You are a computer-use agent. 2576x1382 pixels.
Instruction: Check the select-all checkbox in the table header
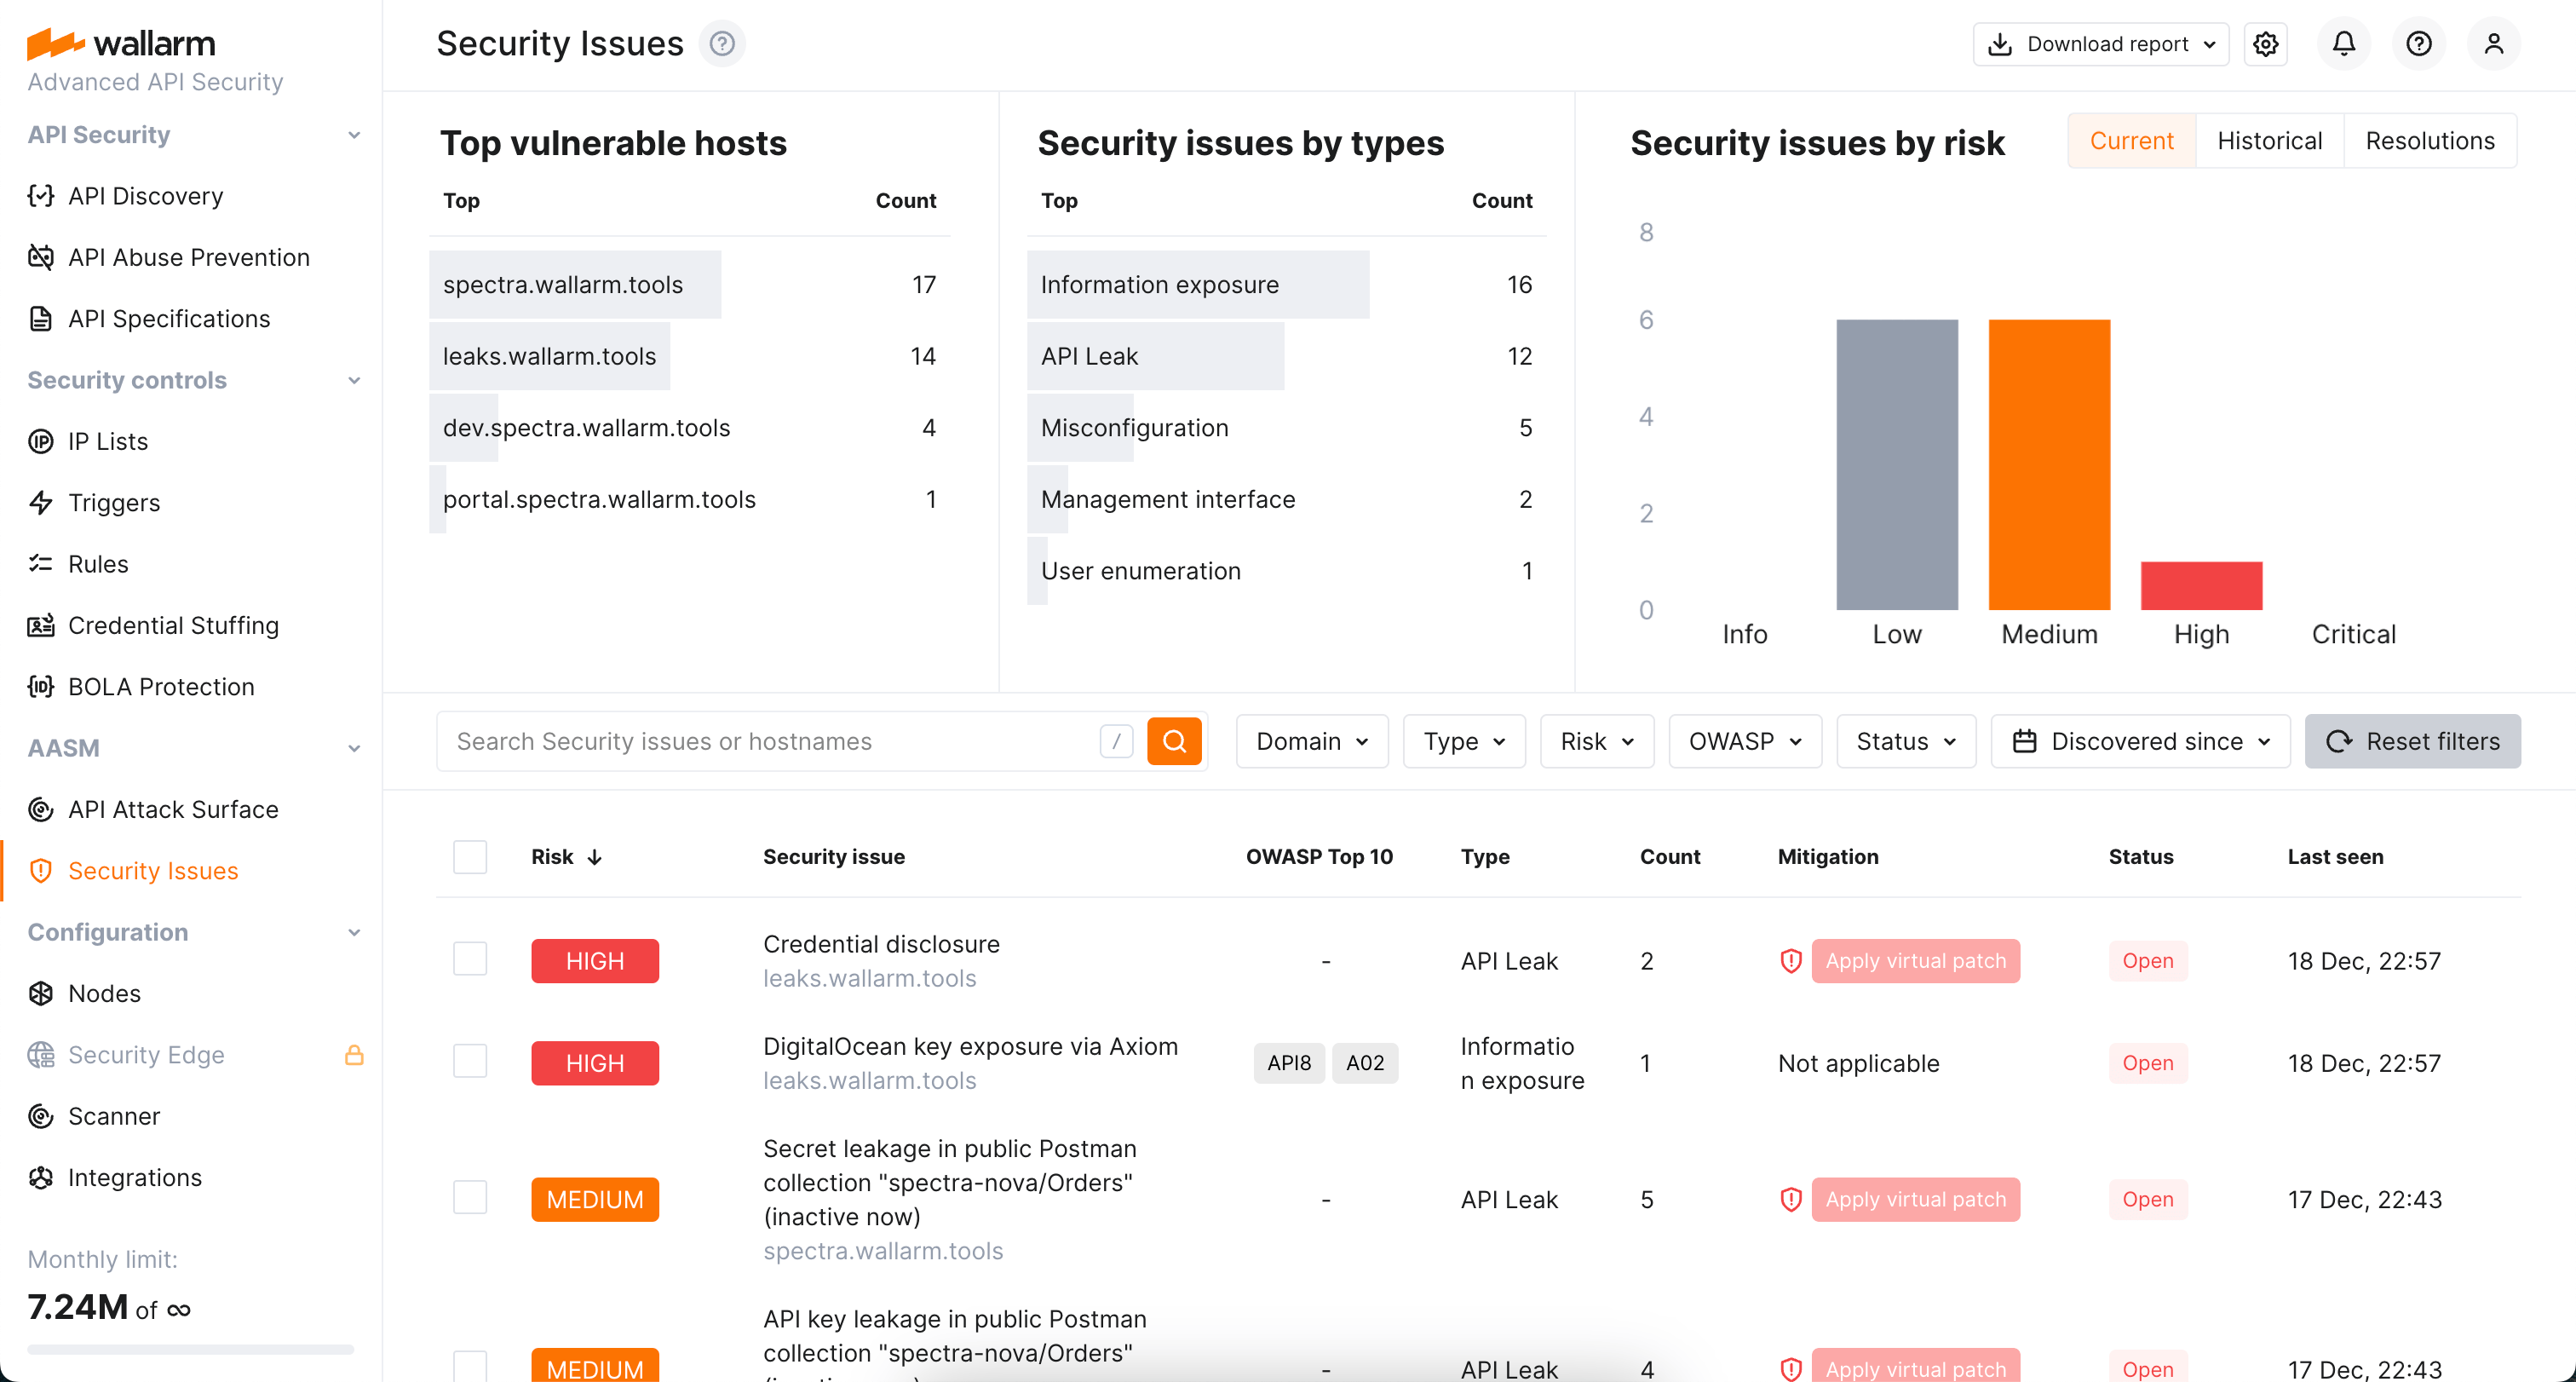point(469,857)
